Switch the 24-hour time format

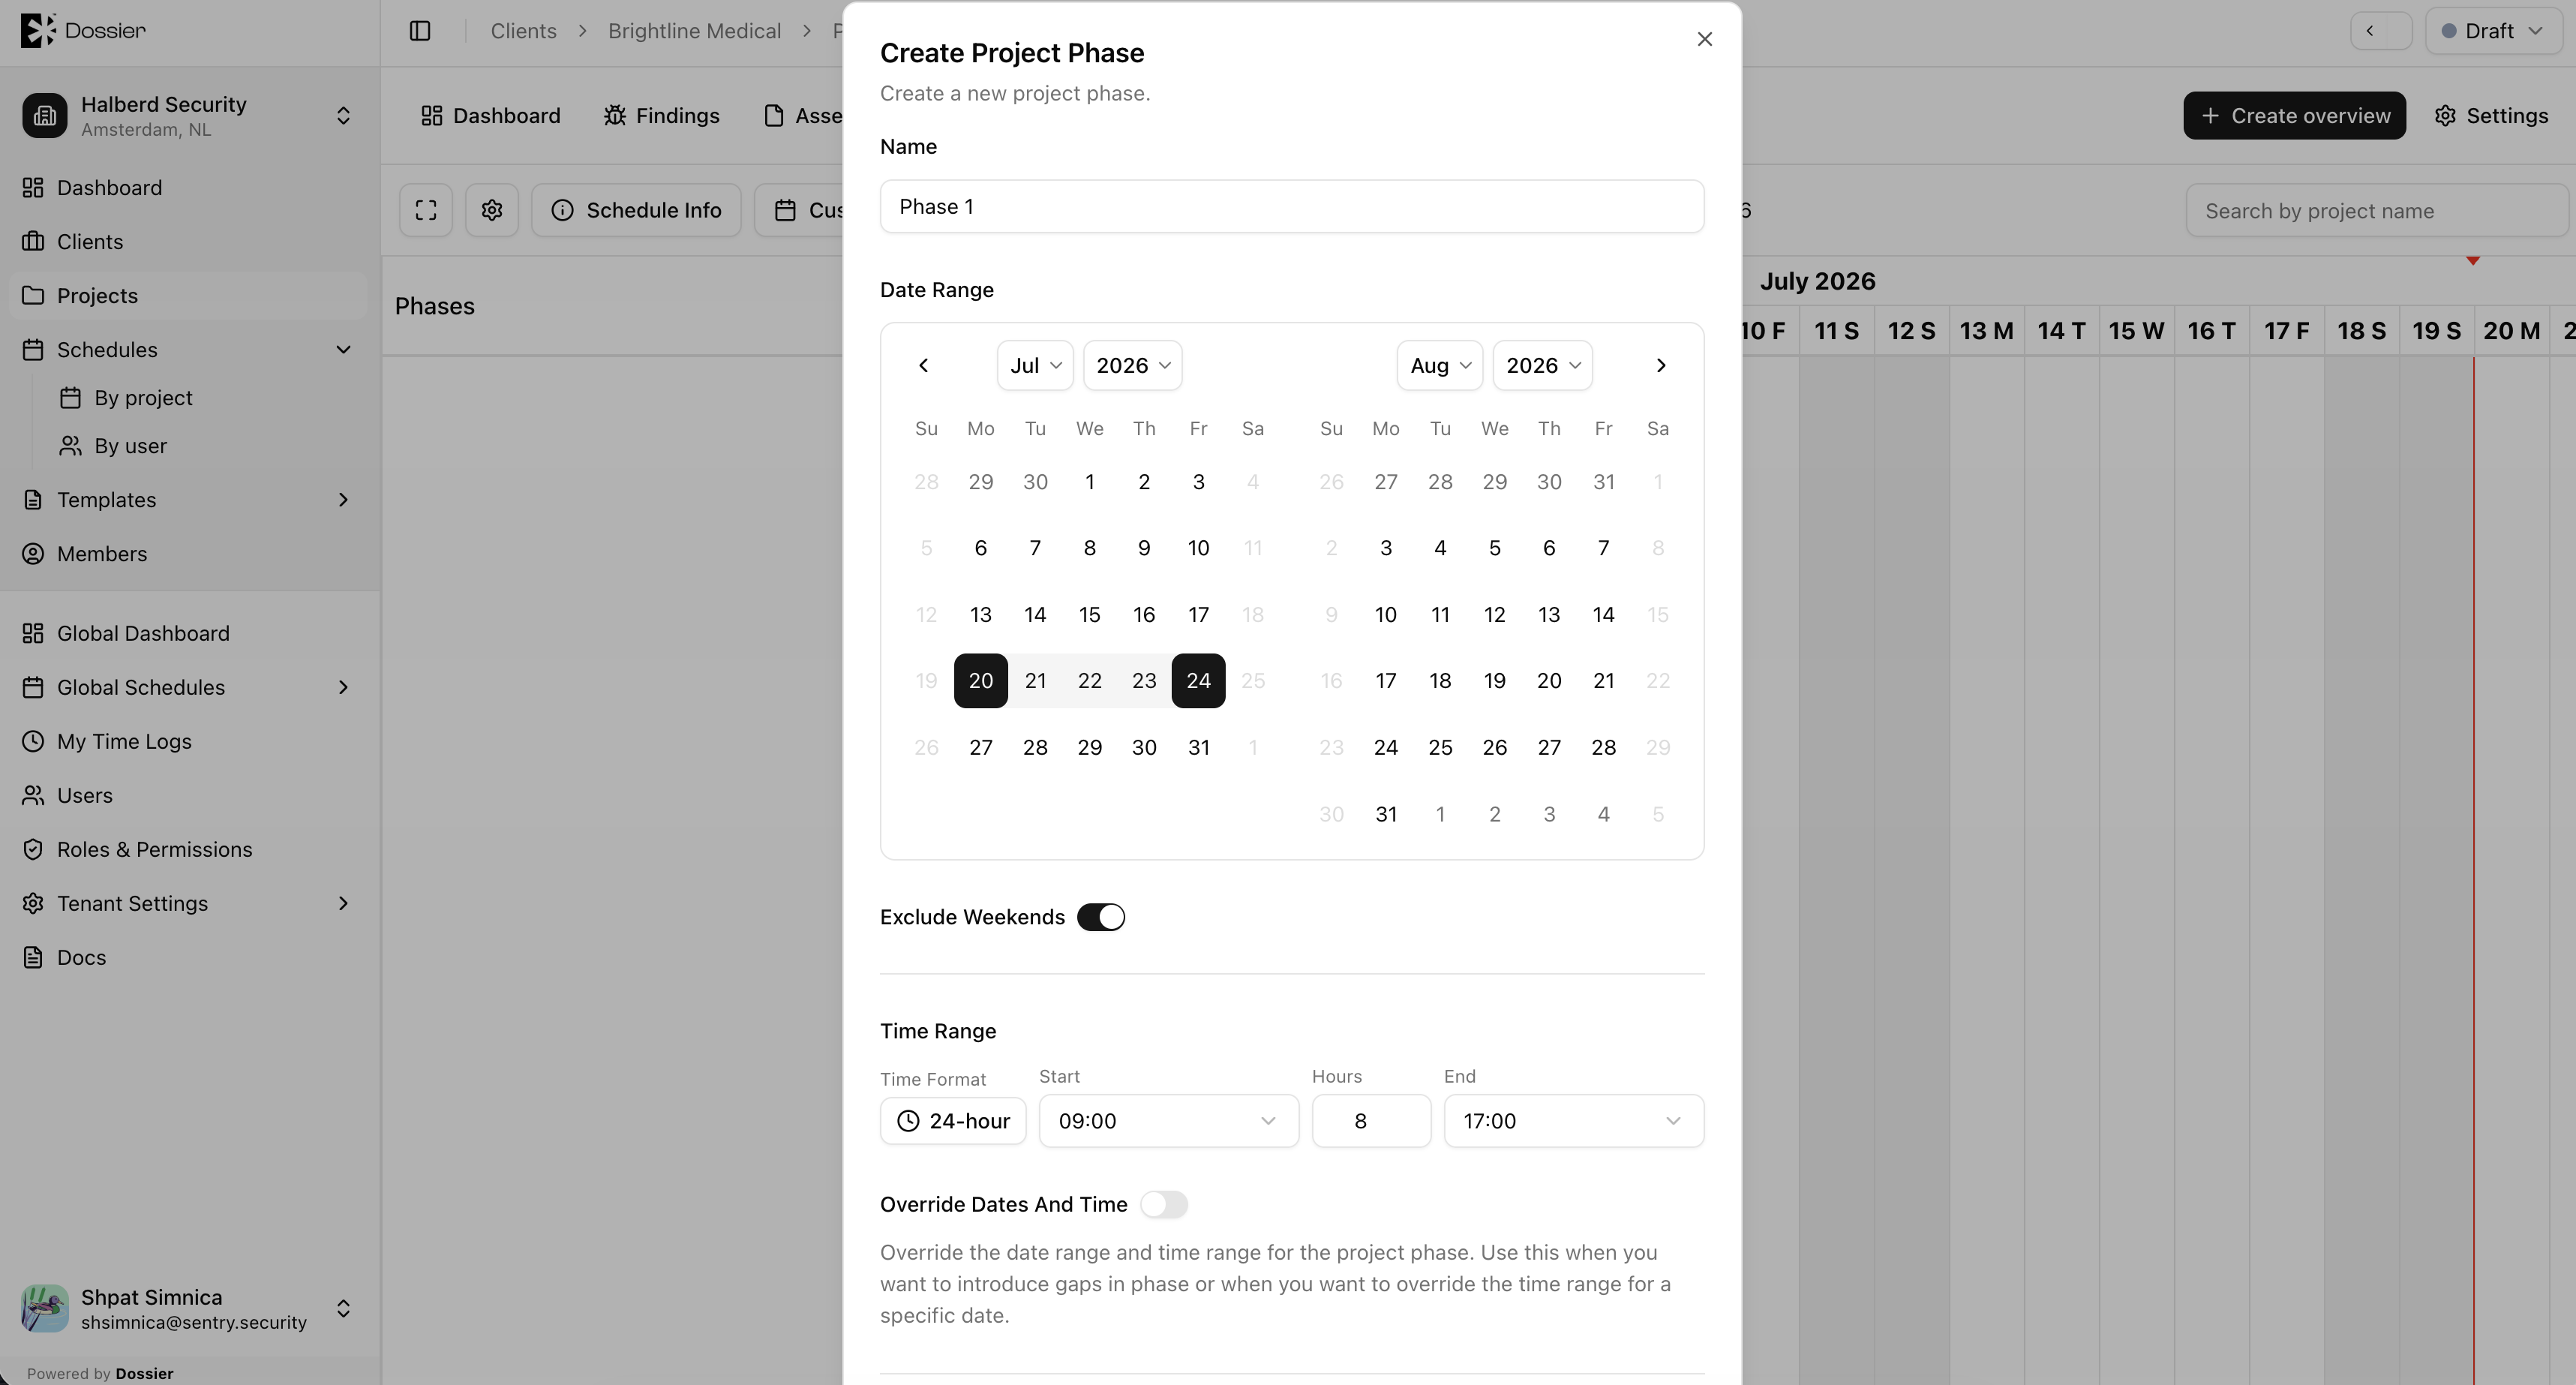point(953,1121)
